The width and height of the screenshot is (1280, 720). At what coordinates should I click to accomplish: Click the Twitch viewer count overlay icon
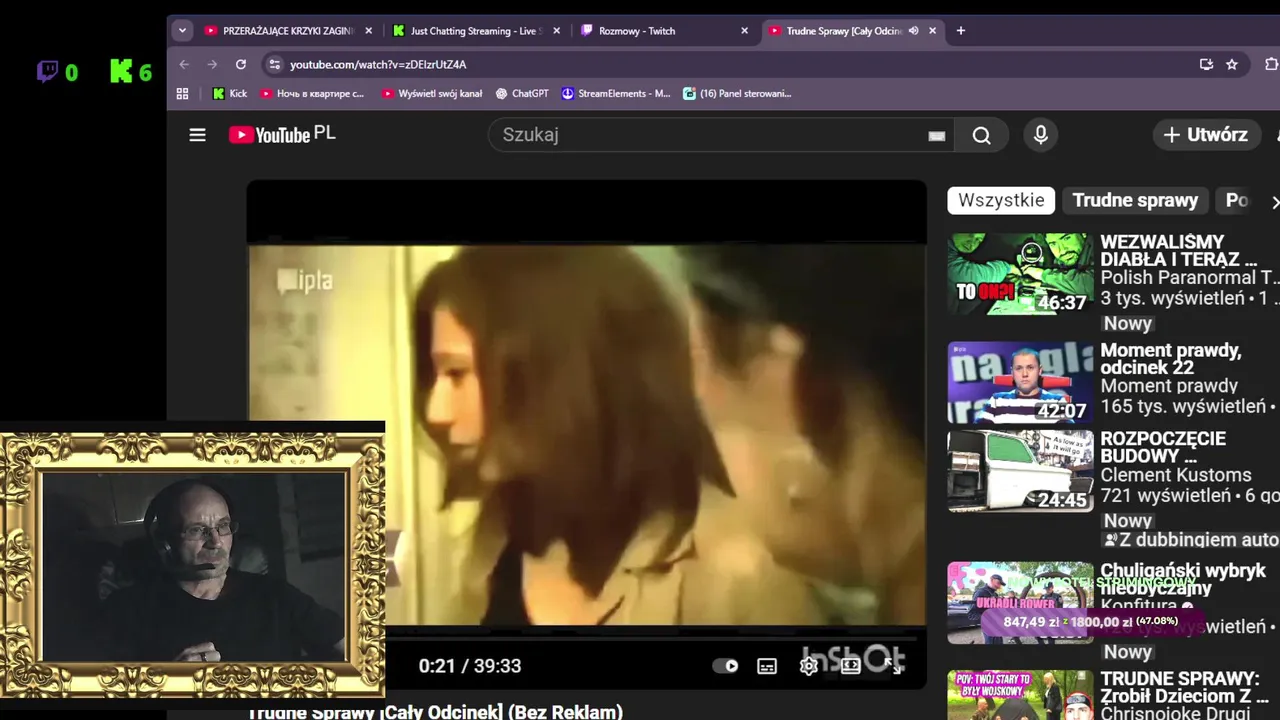(x=47, y=72)
